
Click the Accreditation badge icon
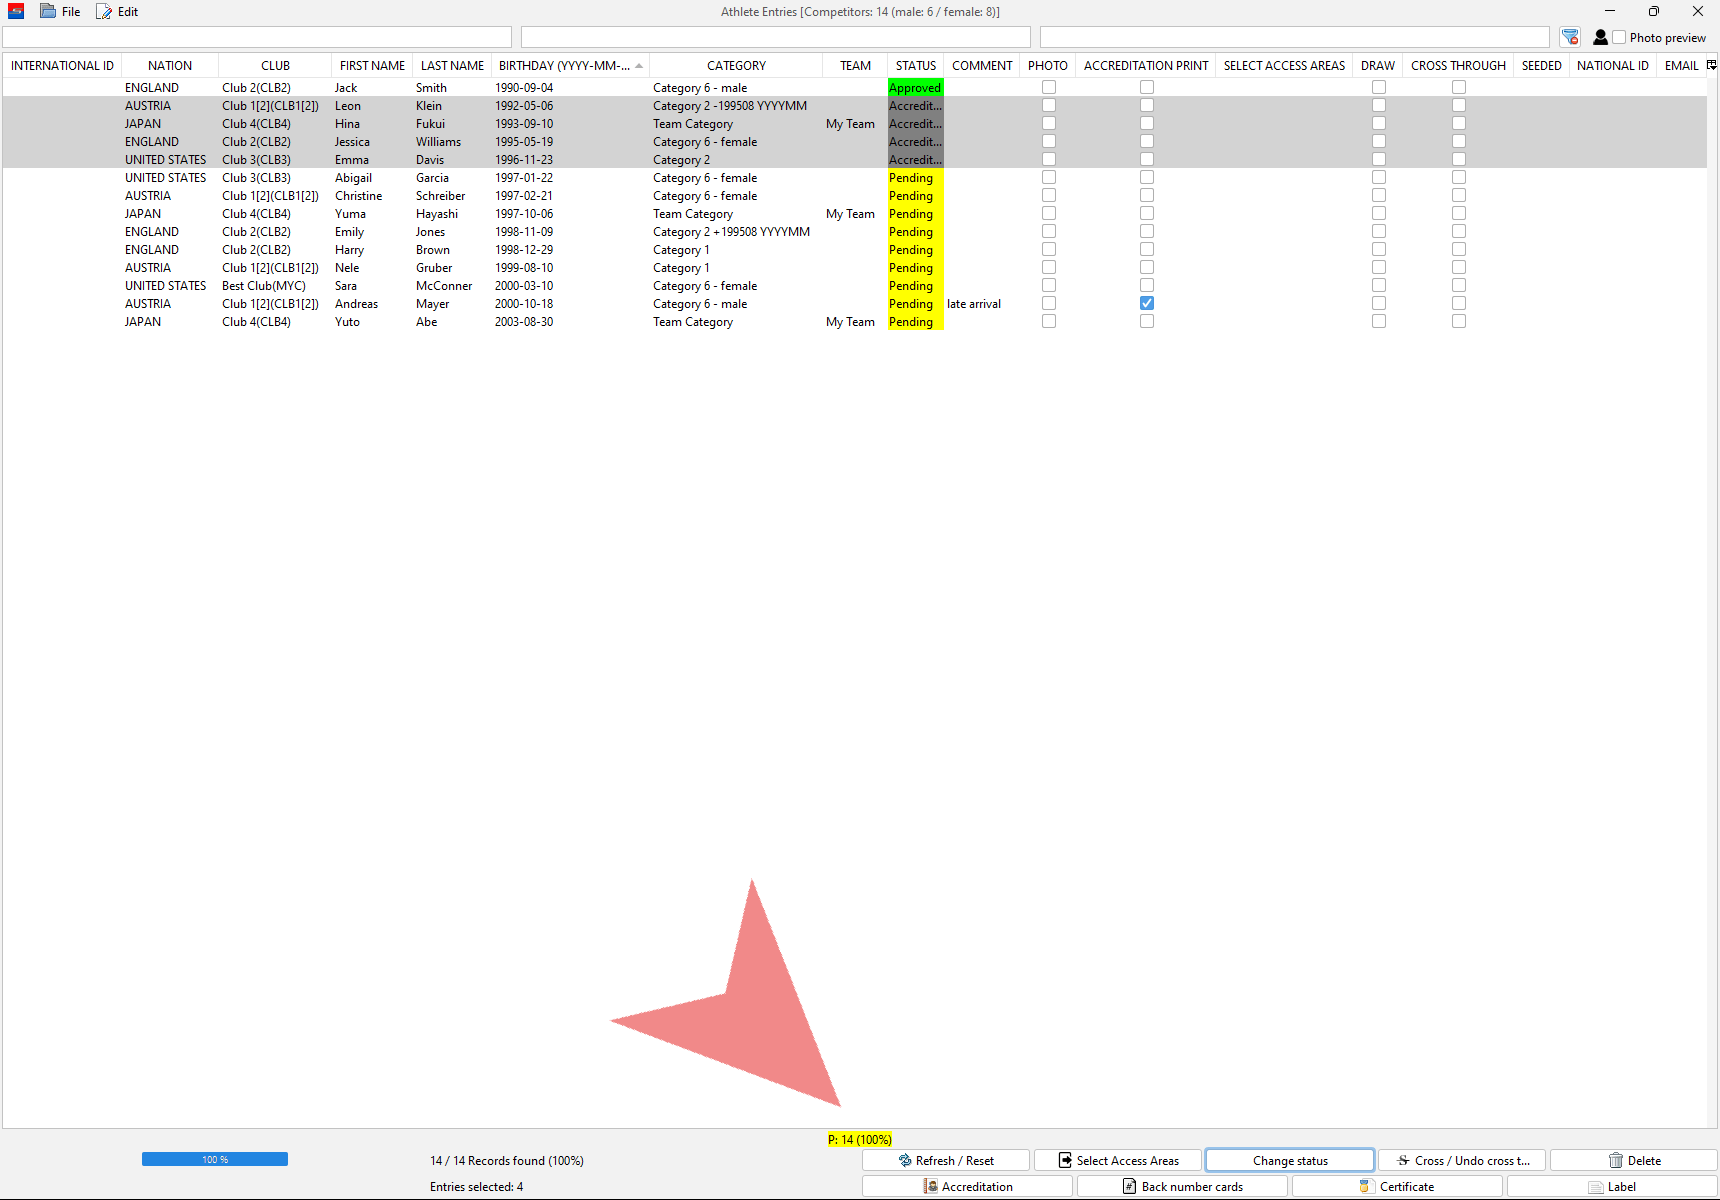tap(931, 1187)
